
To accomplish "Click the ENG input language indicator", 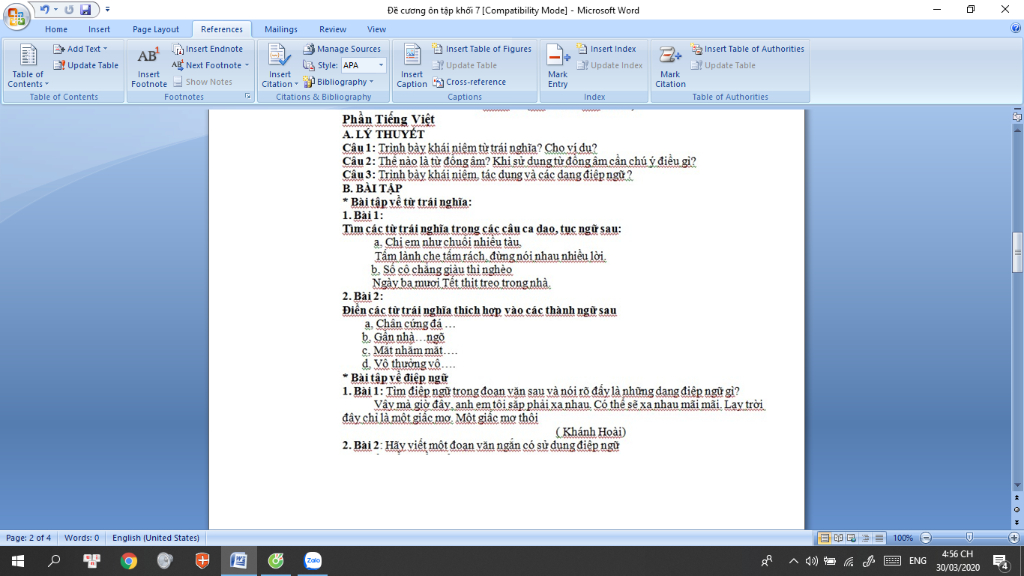I will 918,561.
